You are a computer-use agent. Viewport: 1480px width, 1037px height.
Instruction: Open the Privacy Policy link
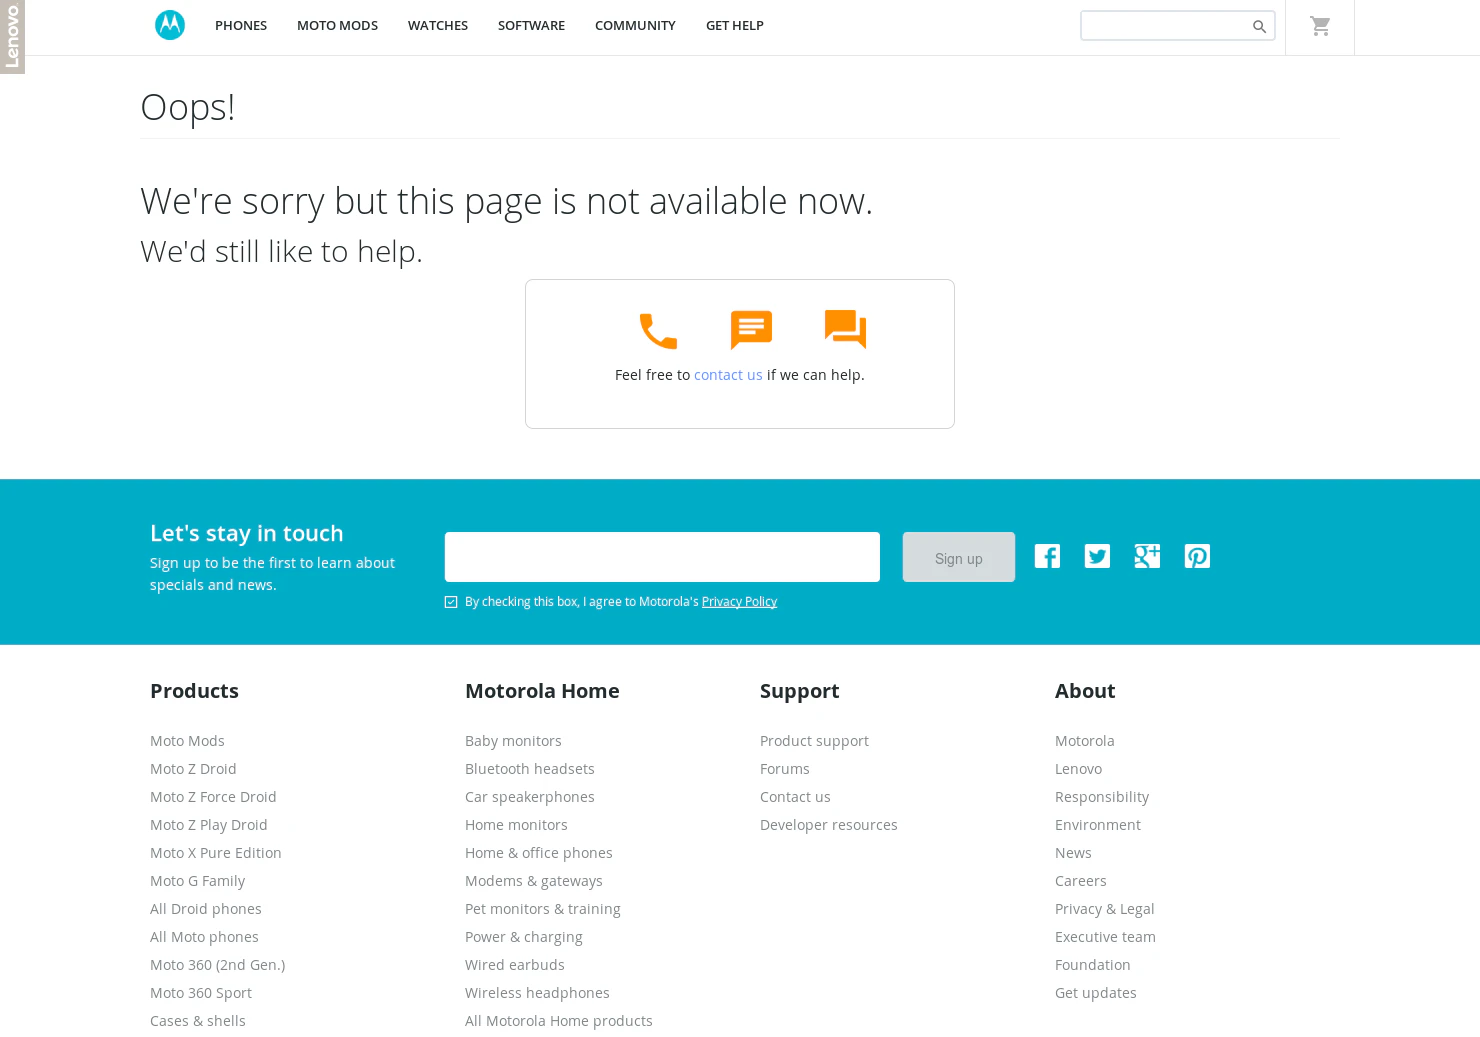point(739,602)
